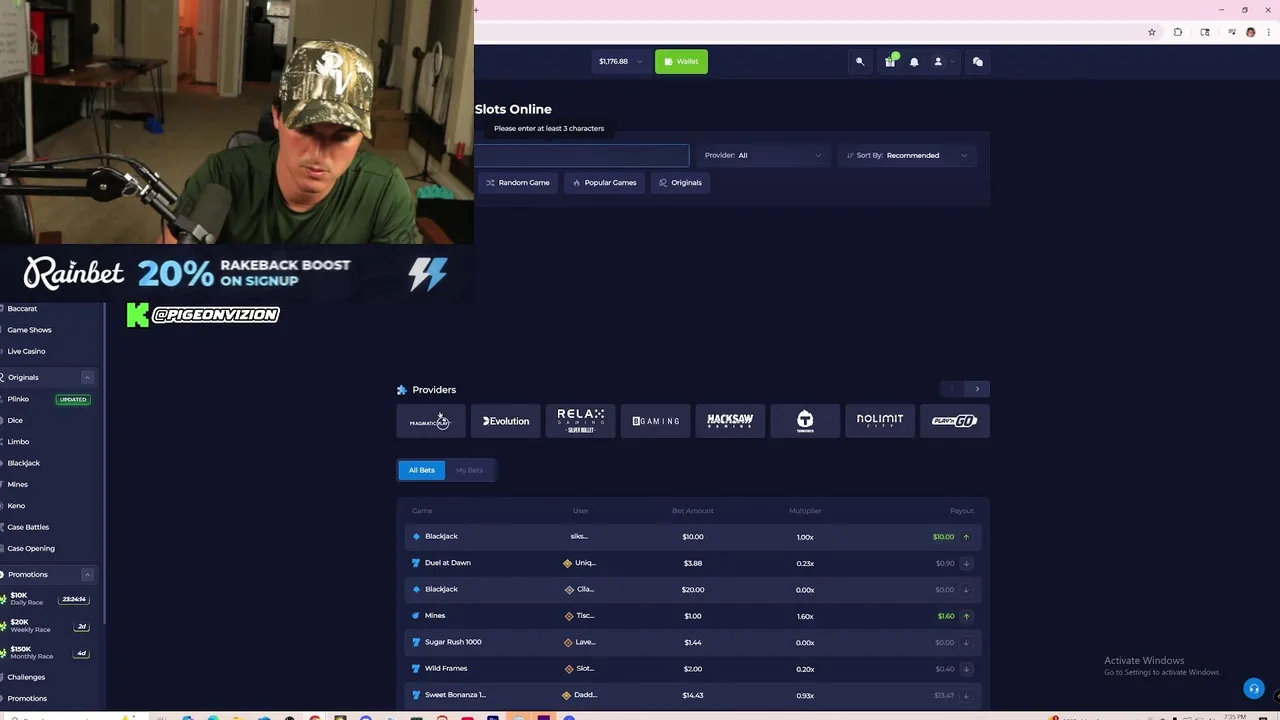Select the Nolimit City provider logo
Image resolution: width=1280 pixels, height=720 pixels.
click(x=880, y=421)
